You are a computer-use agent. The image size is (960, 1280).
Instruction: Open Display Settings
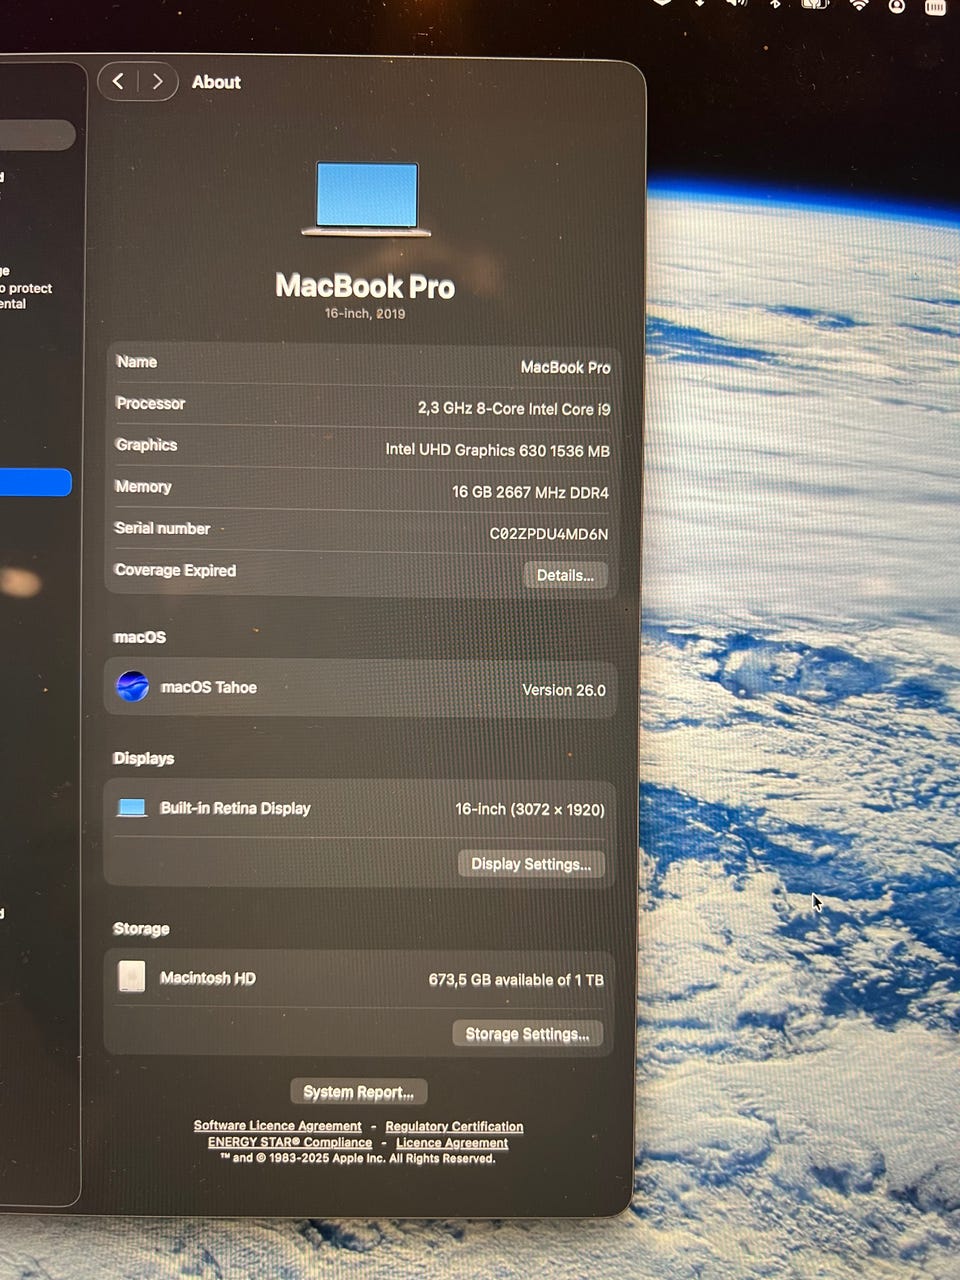(x=531, y=864)
